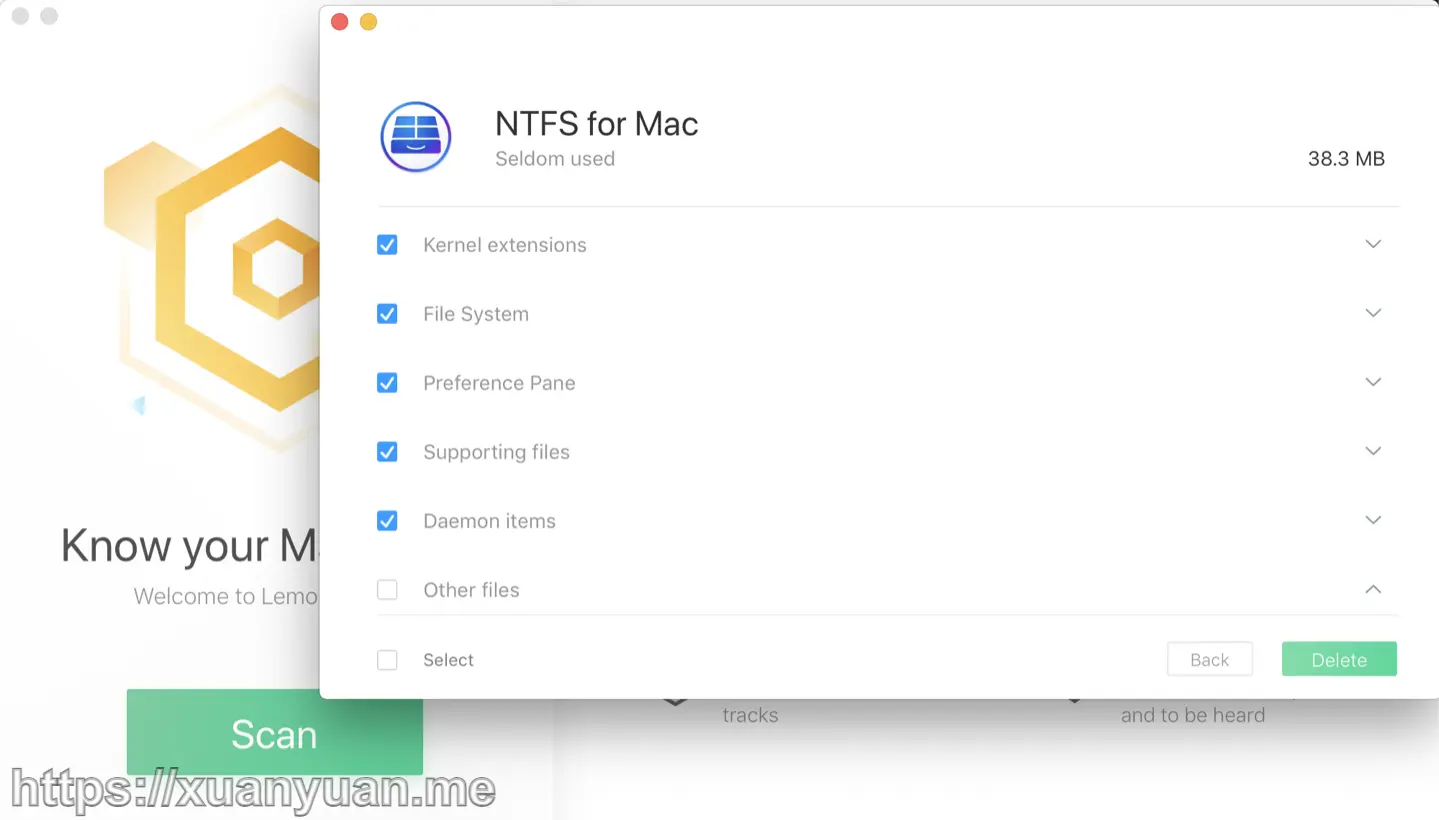Viewport: 1439px width, 820px height.
Task: Click the Scan button in Lemon window
Action: pos(274,734)
